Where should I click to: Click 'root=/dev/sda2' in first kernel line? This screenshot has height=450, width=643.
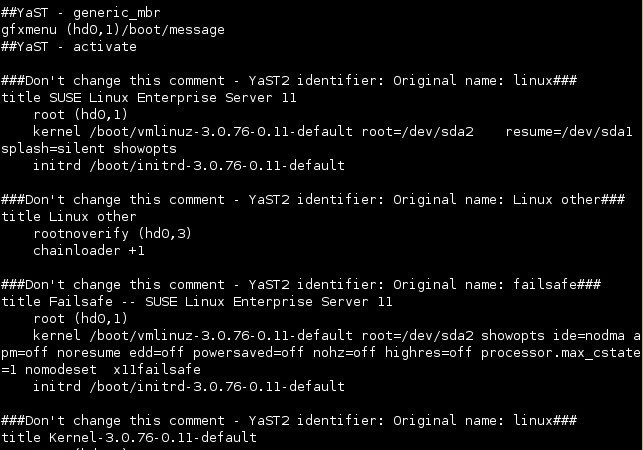tap(417, 132)
